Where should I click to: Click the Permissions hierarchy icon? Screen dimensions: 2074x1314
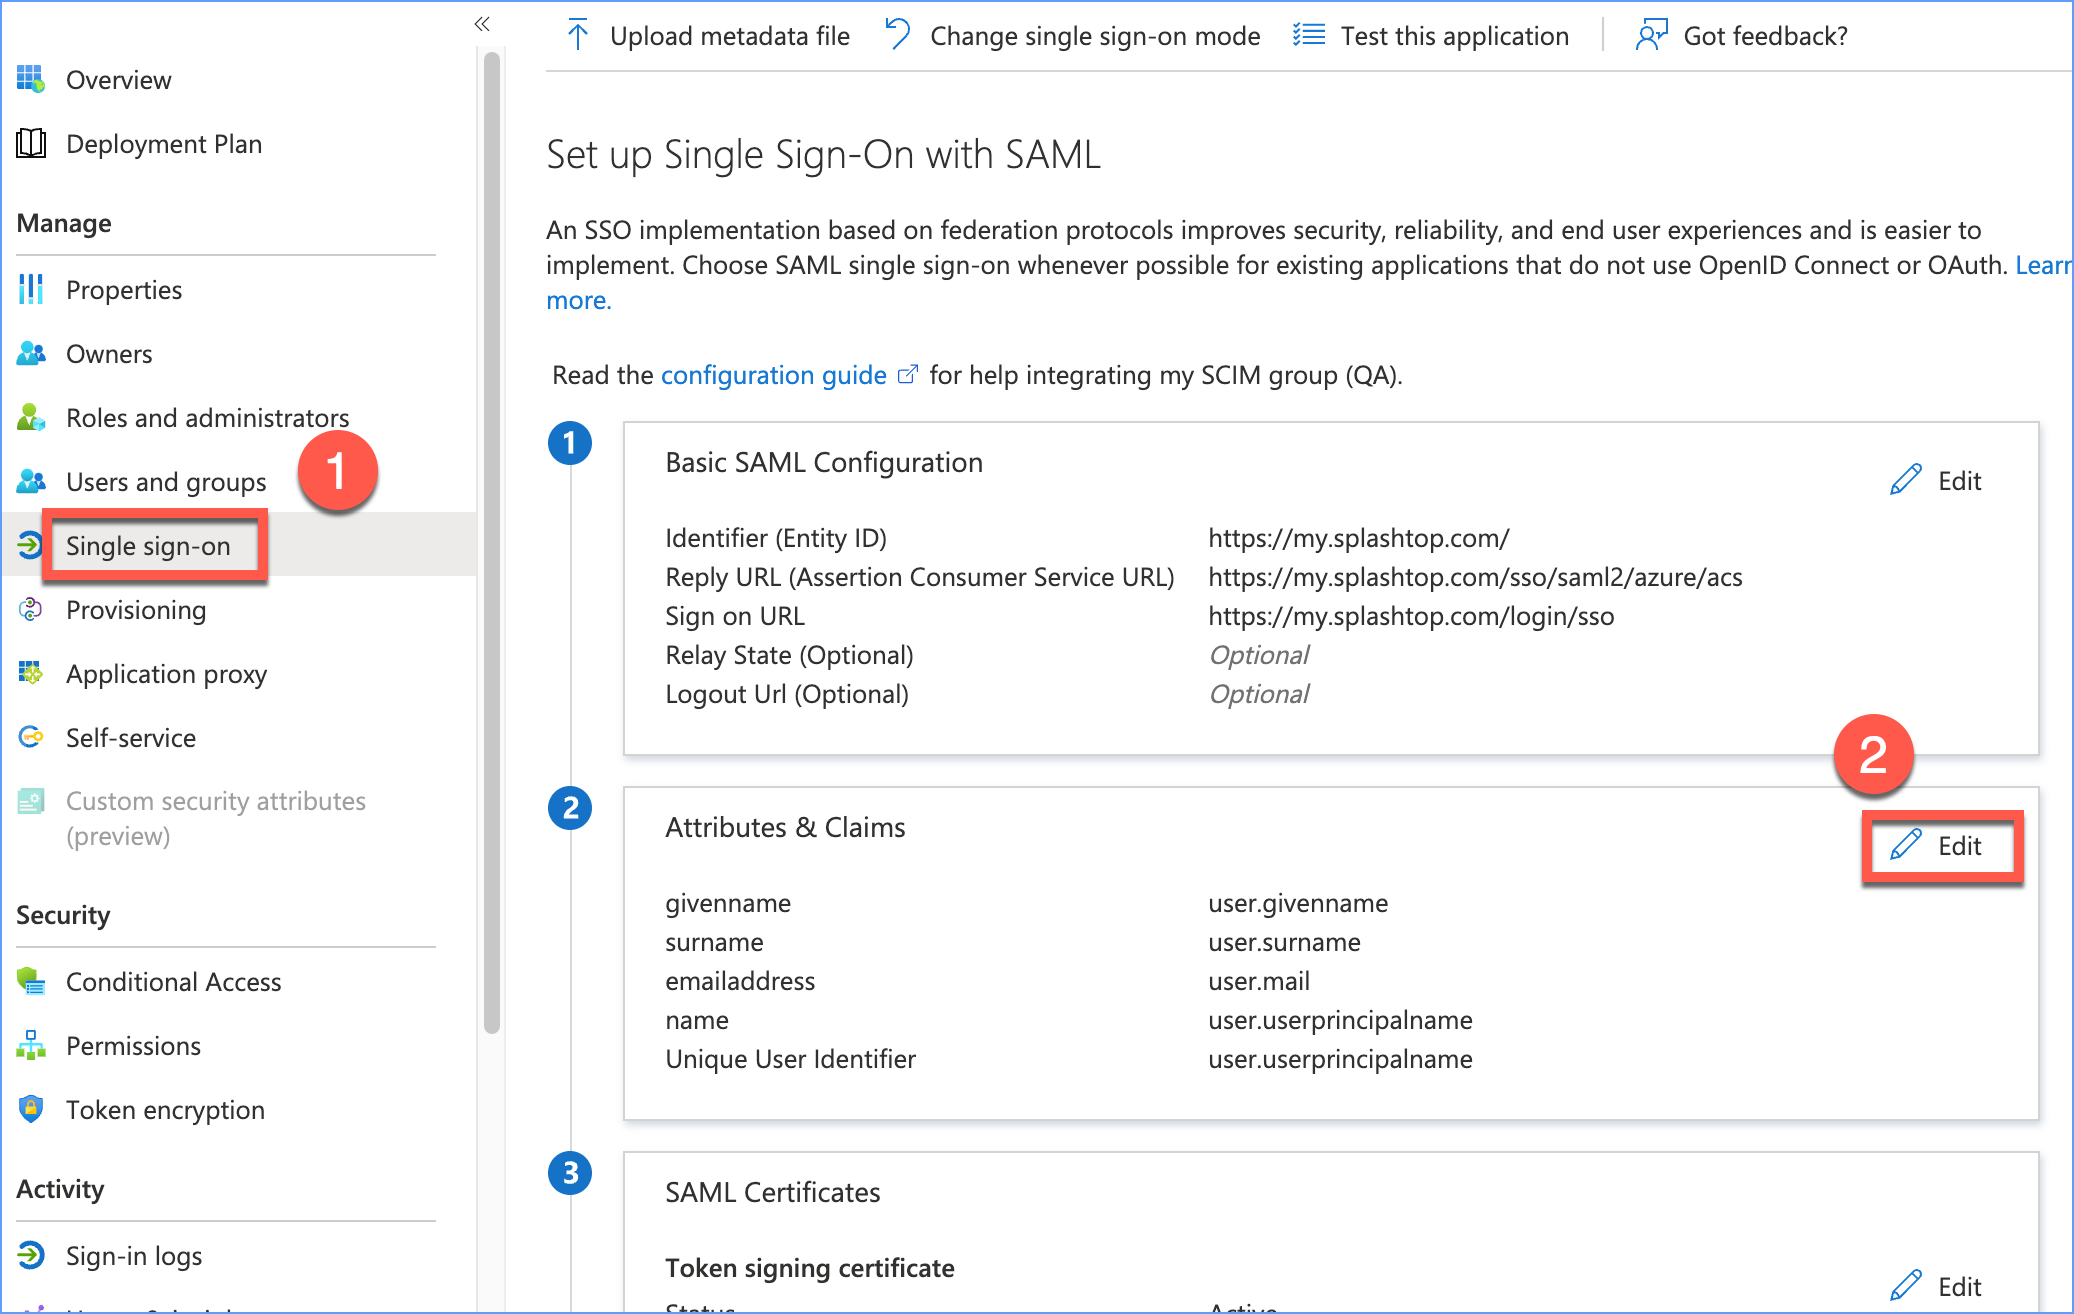[x=31, y=1045]
